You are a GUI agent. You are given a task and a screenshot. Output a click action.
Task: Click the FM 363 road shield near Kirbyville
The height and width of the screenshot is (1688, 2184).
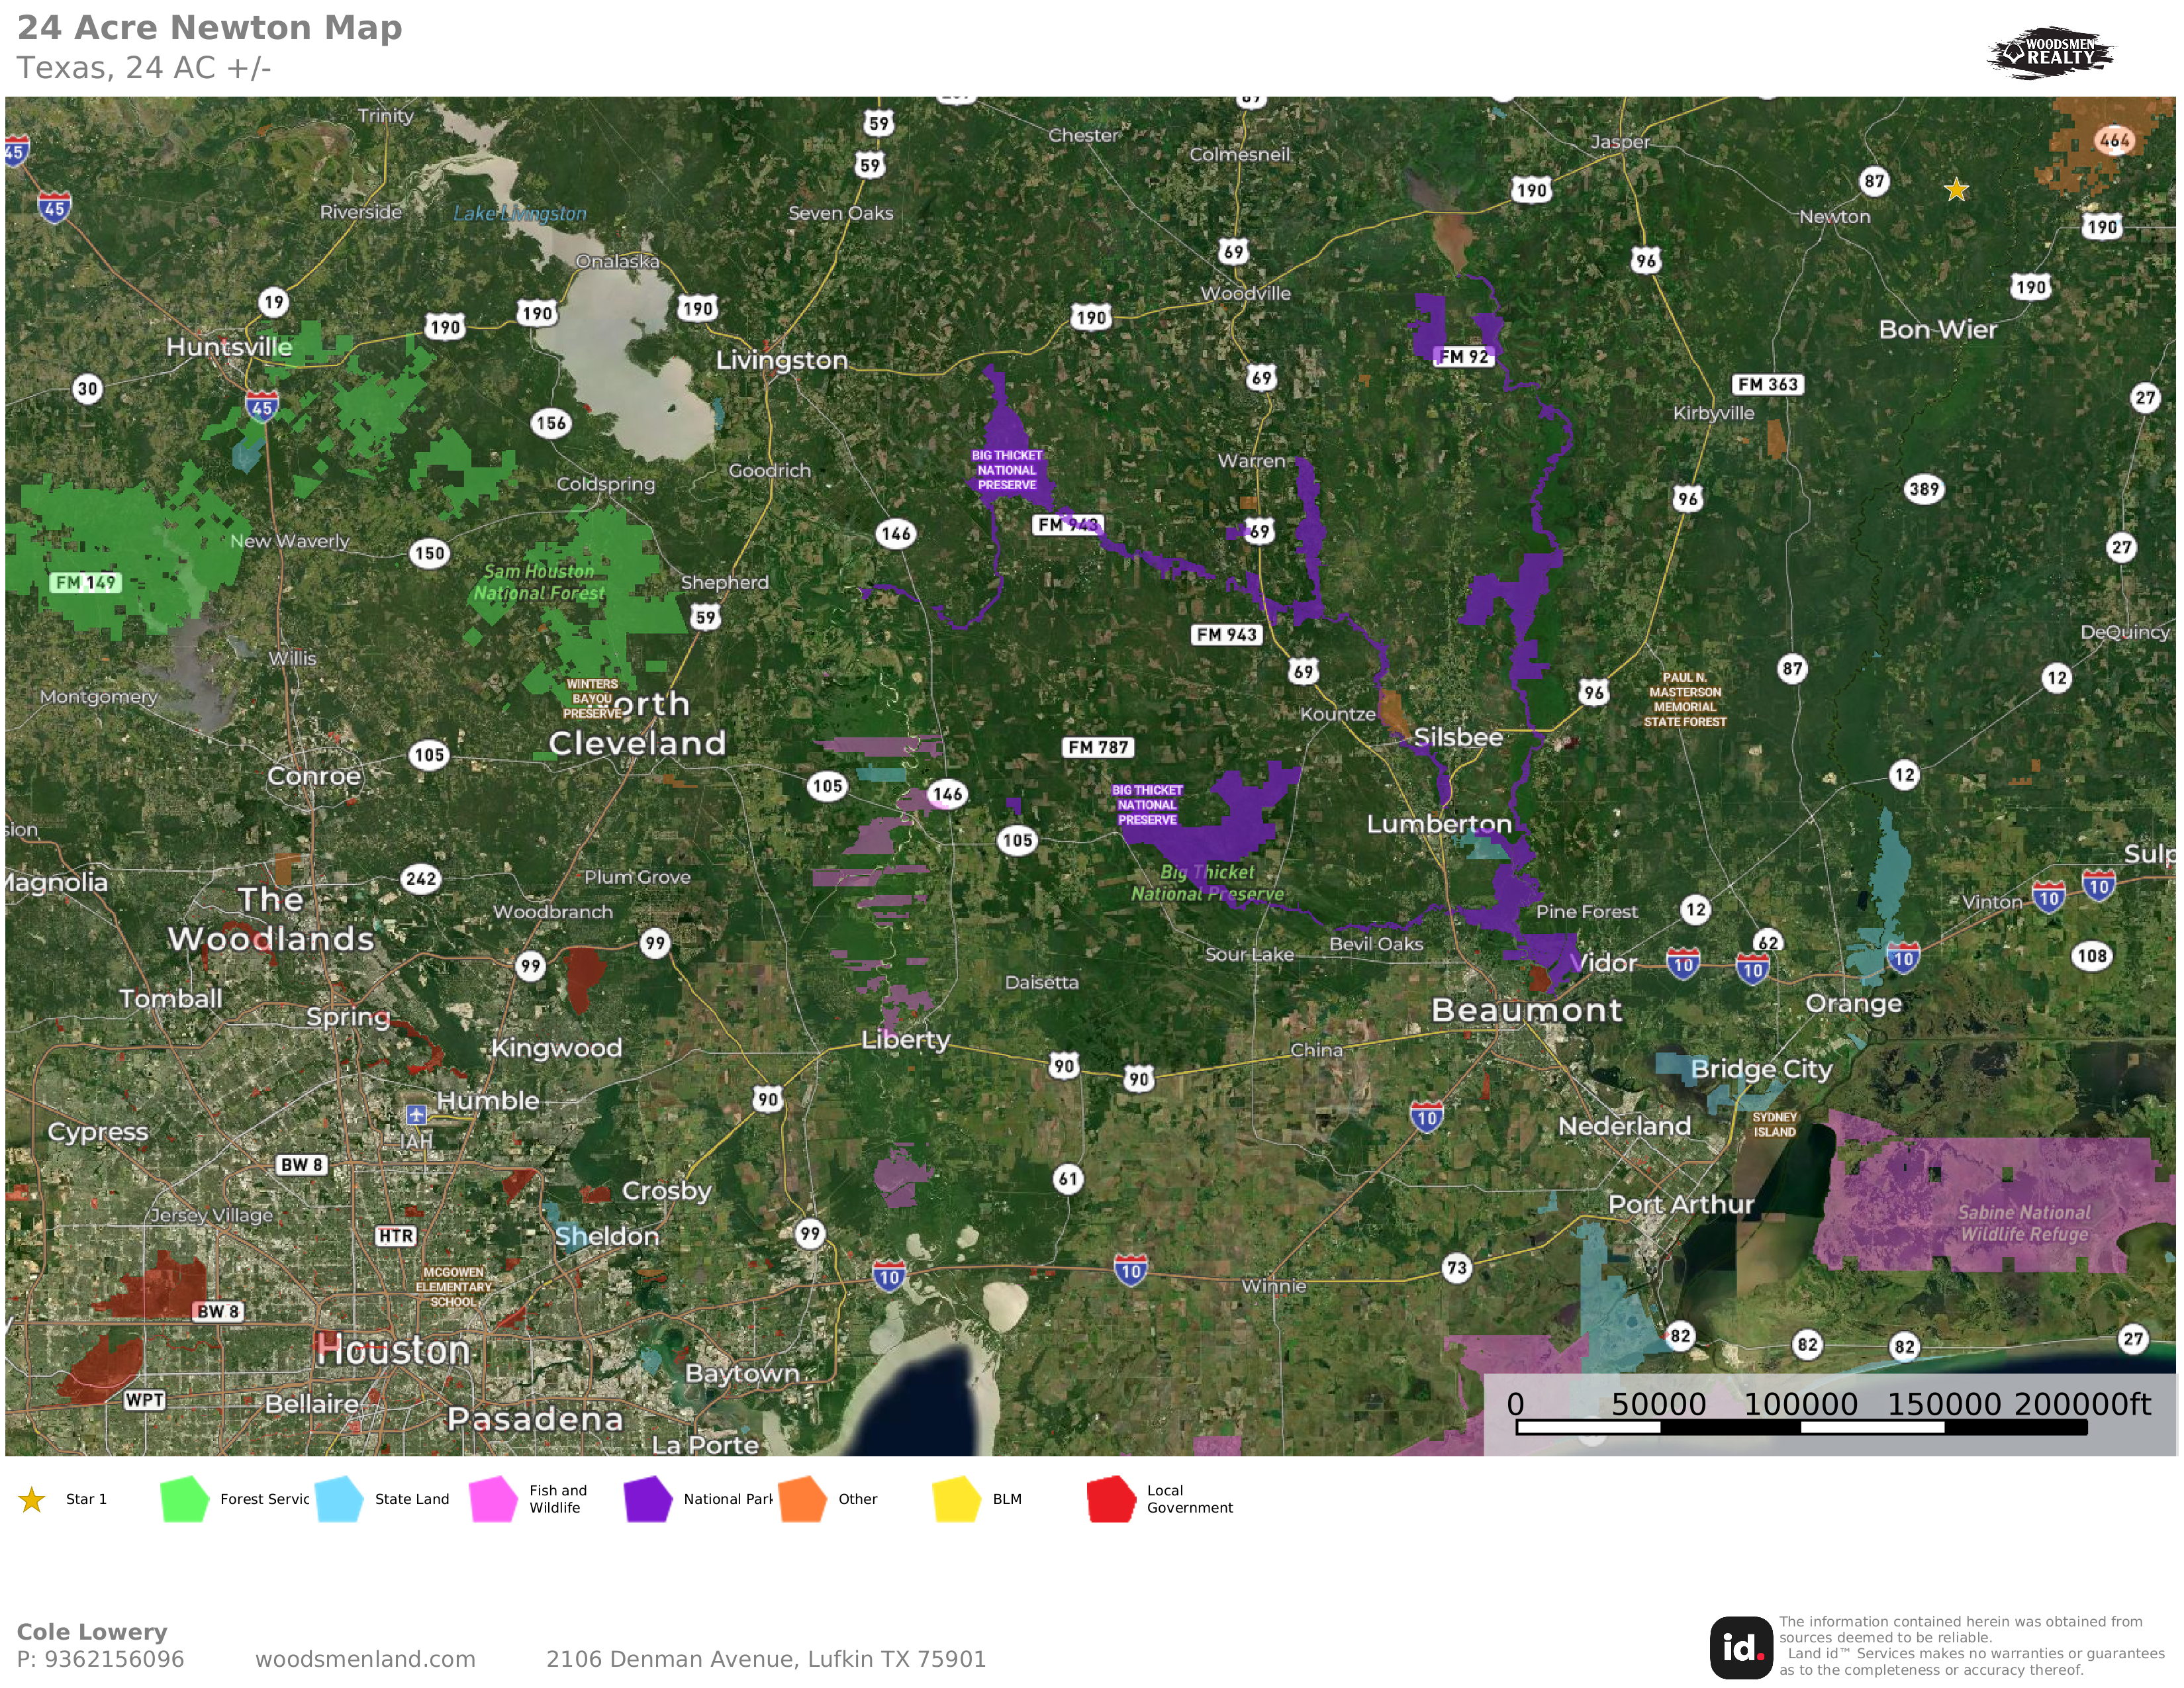(x=1767, y=384)
